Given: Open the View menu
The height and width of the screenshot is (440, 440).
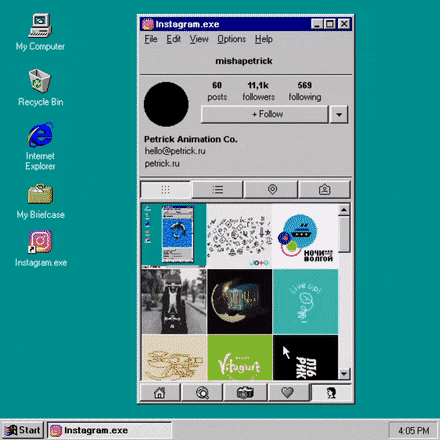Looking at the screenshot, I should 199,39.
